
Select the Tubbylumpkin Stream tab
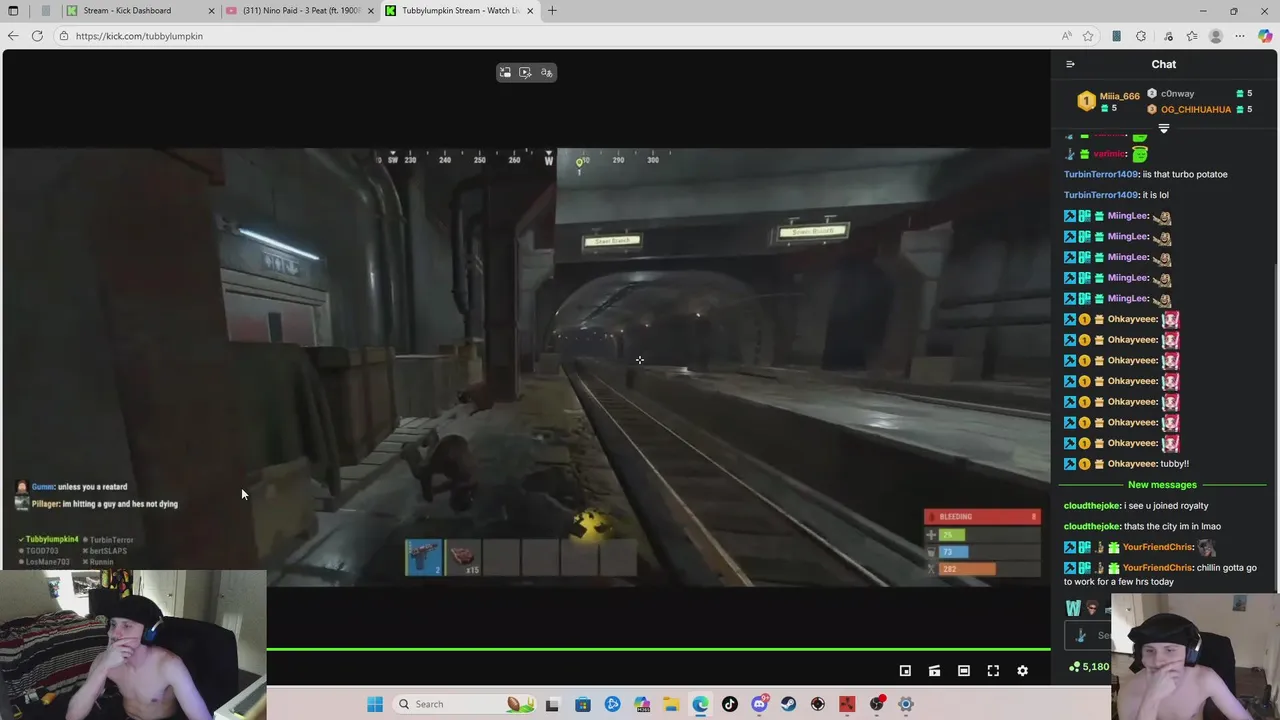pos(459,11)
